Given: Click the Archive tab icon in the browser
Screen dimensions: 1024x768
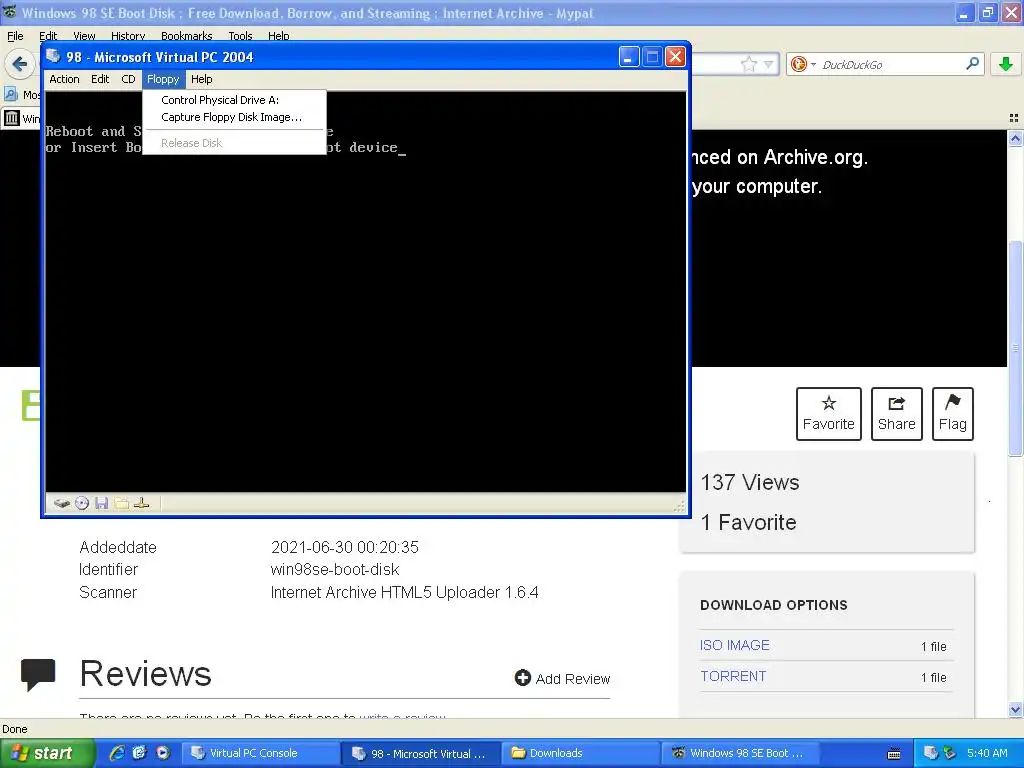Looking at the screenshot, I should pyautogui.click(x=12, y=118).
